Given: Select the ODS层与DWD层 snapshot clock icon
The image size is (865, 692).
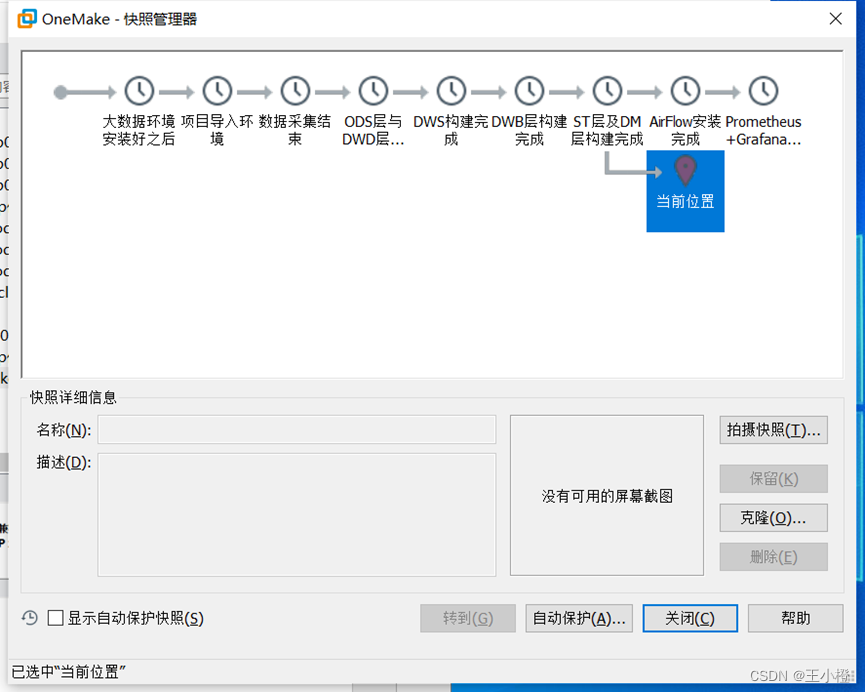Looking at the screenshot, I should [x=373, y=91].
